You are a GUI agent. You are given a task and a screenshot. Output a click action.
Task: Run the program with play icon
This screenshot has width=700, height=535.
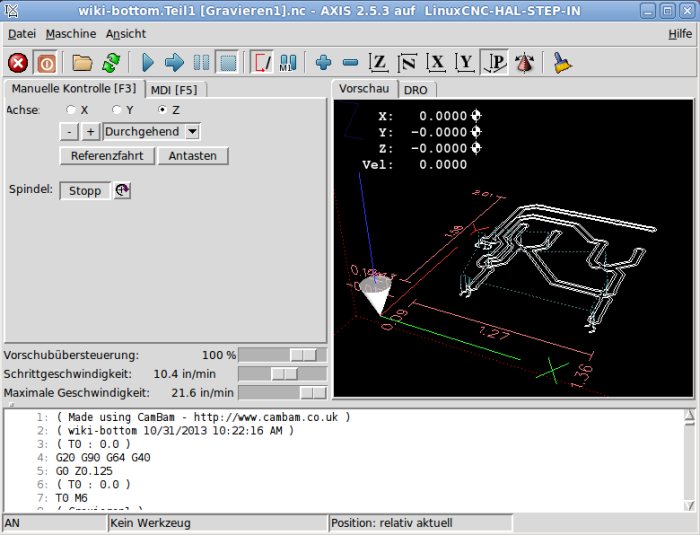[x=148, y=63]
